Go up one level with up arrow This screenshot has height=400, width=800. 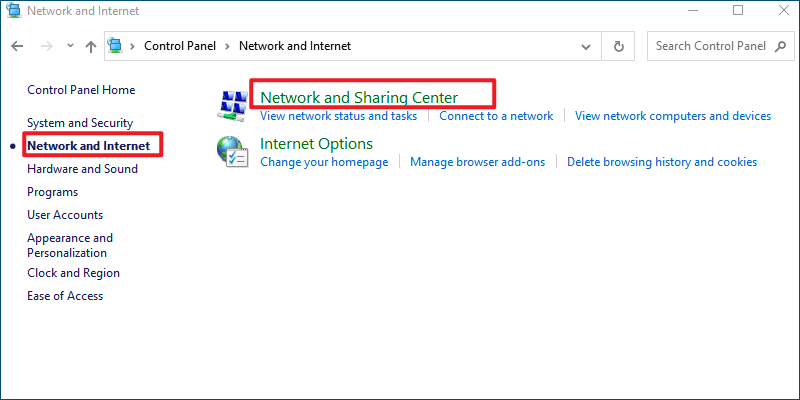(91, 46)
